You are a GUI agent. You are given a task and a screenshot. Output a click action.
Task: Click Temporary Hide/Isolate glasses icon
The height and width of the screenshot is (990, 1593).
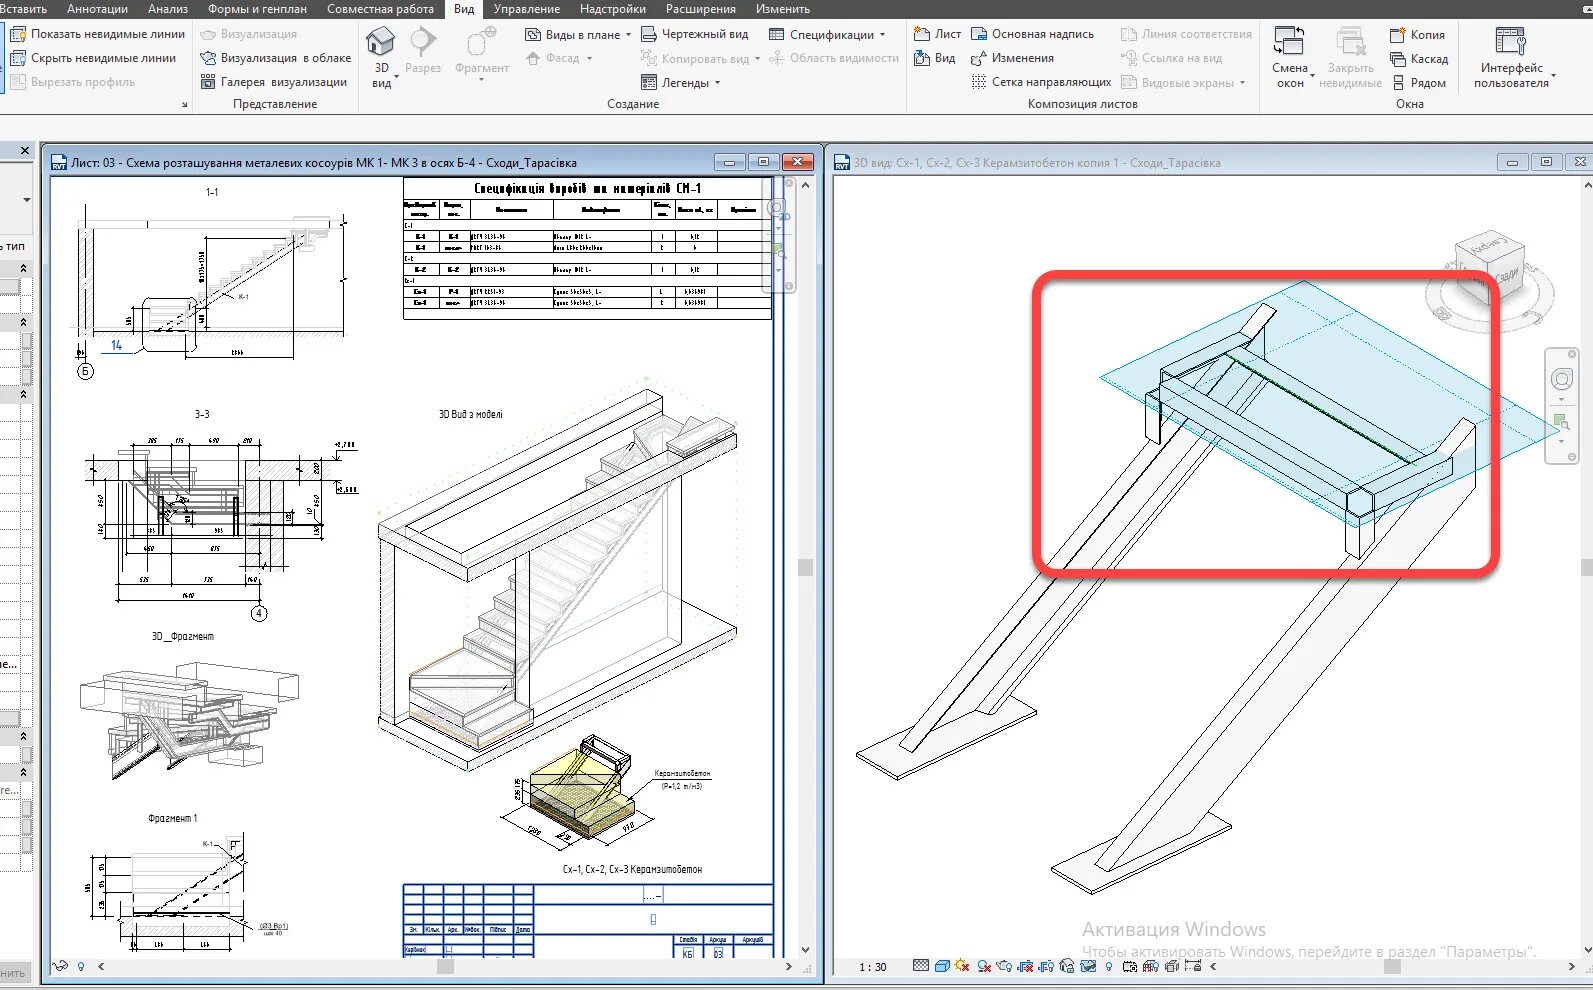(x=1088, y=966)
